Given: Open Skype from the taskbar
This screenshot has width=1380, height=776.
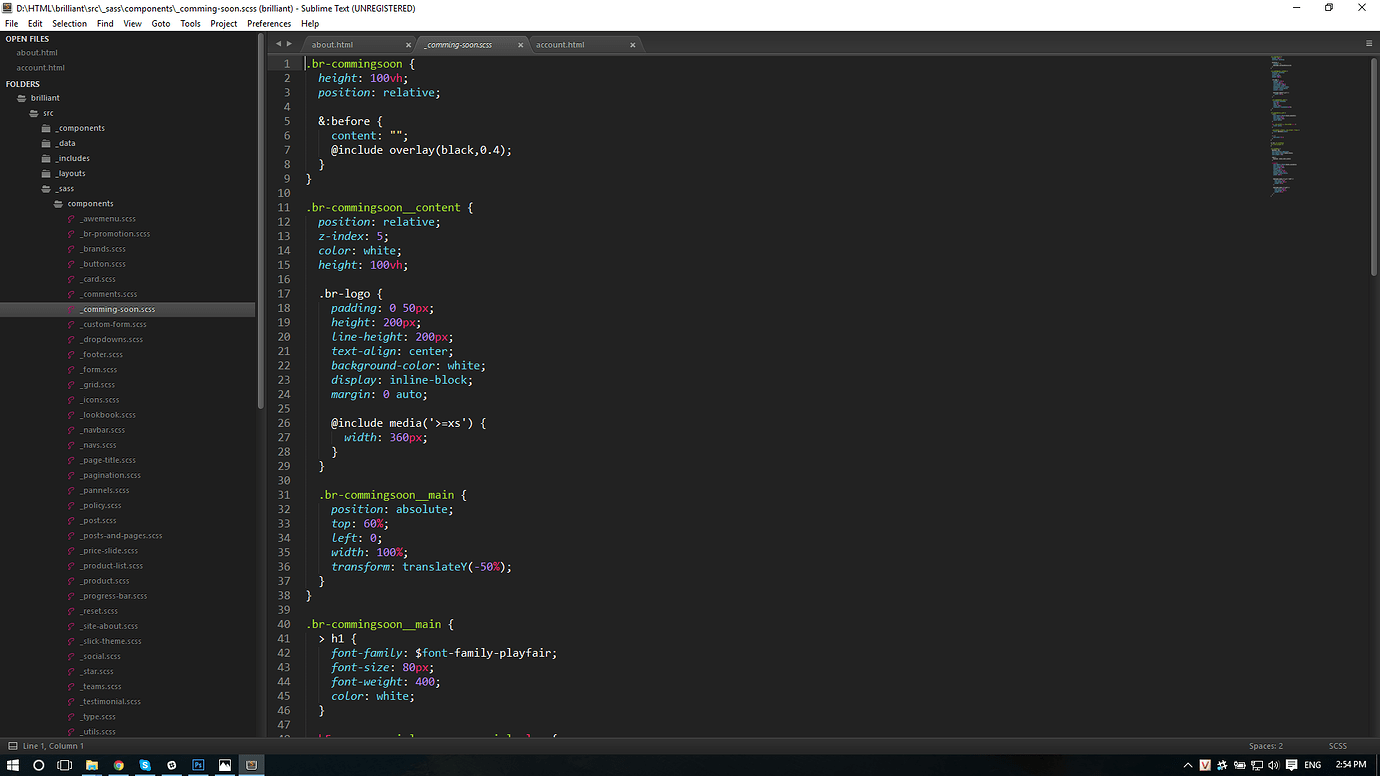Looking at the screenshot, I should [x=145, y=765].
